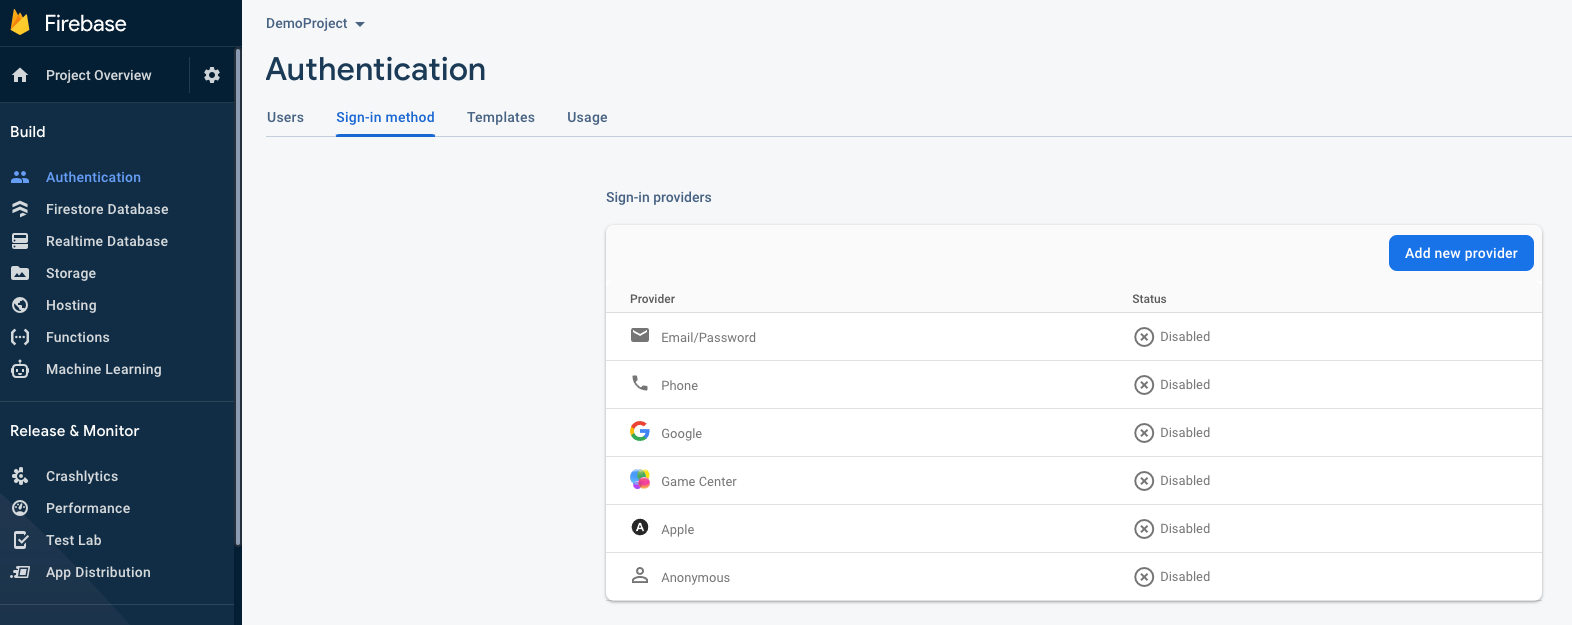Click the Hosting globe icon
The height and width of the screenshot is (625, 1572).
click(20, 305)
